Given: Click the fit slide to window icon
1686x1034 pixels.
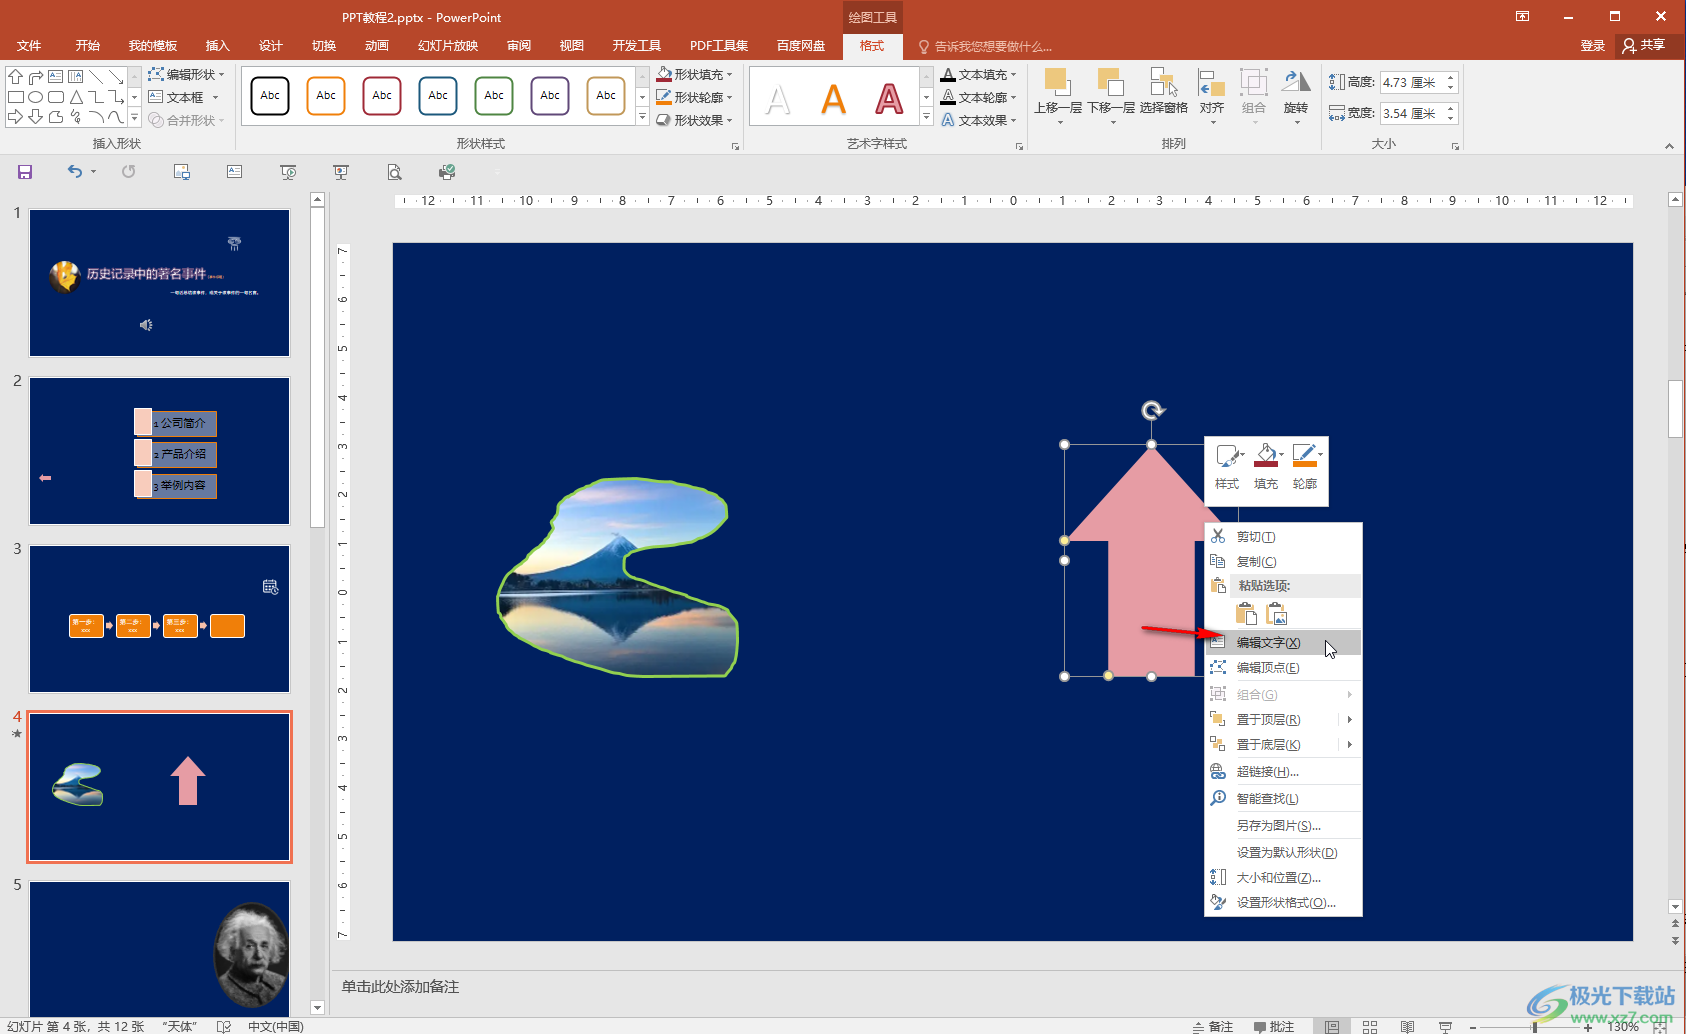Looking at the screenshot, I should point(1660,1027).
